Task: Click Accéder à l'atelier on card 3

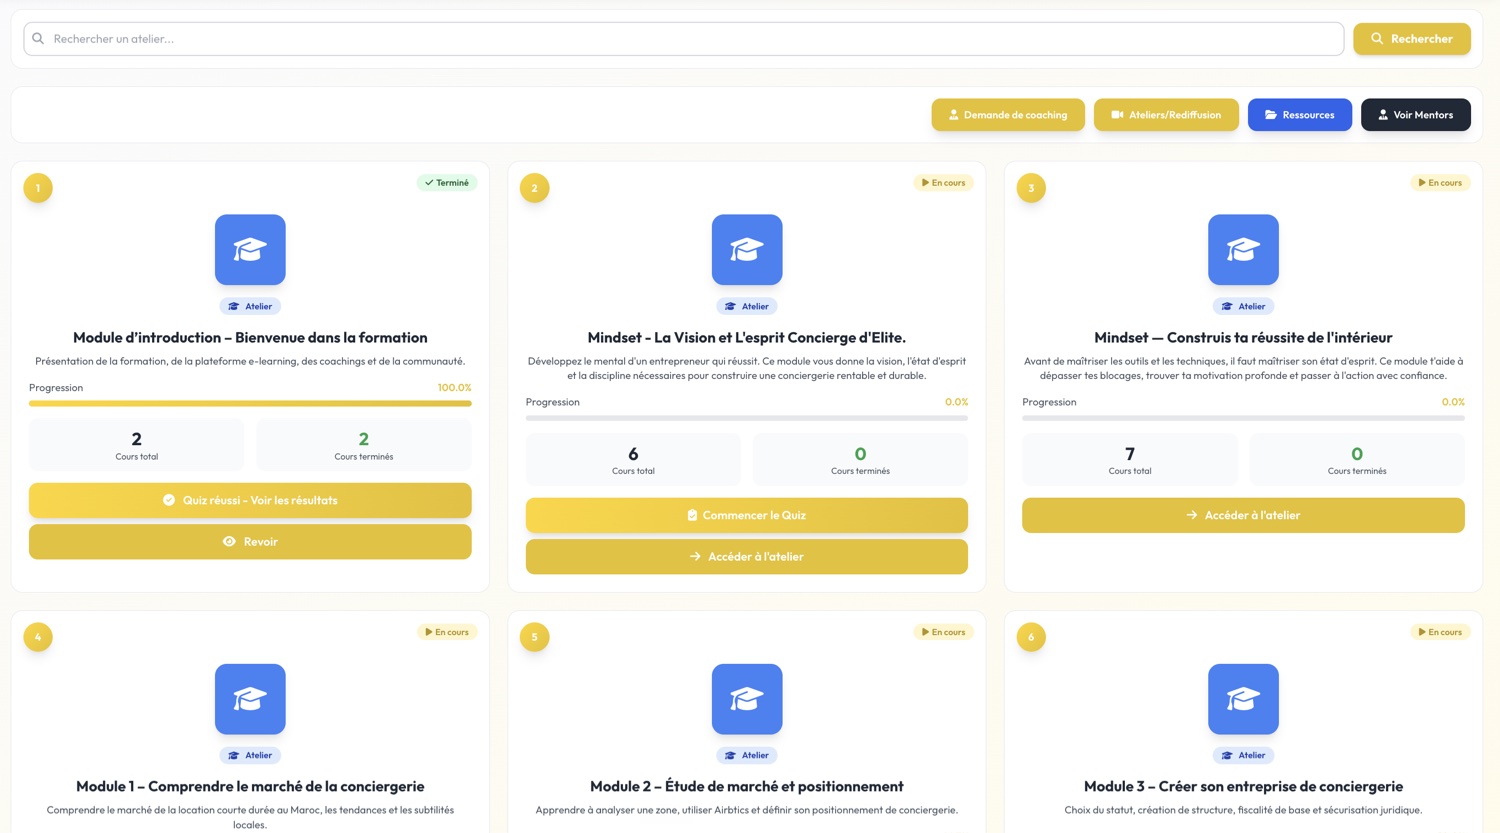Action: coord(1243,515)
